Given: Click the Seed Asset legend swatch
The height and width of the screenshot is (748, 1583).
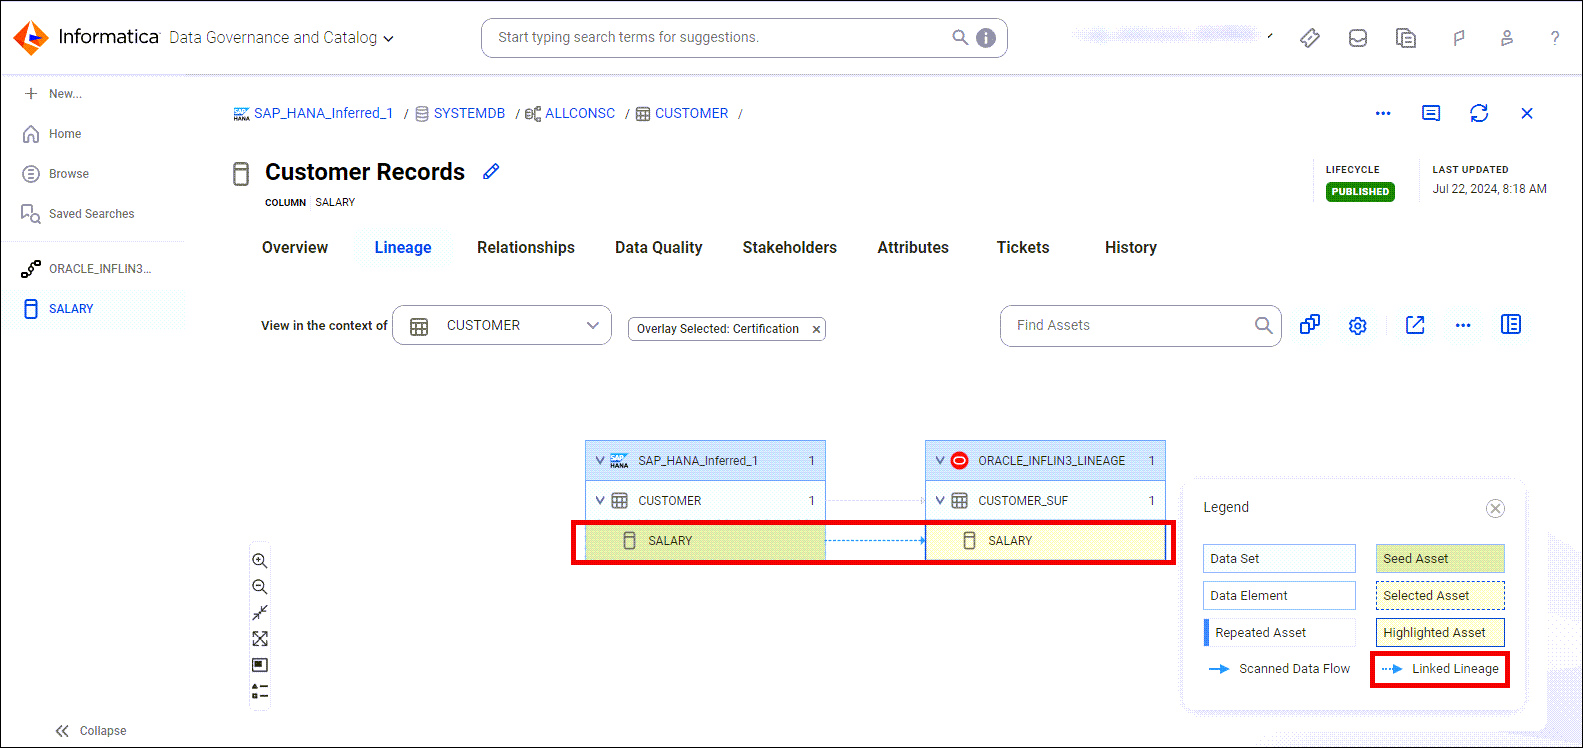Looking at the screenshot, I should pyautogui.click(x=1440, y=559).
